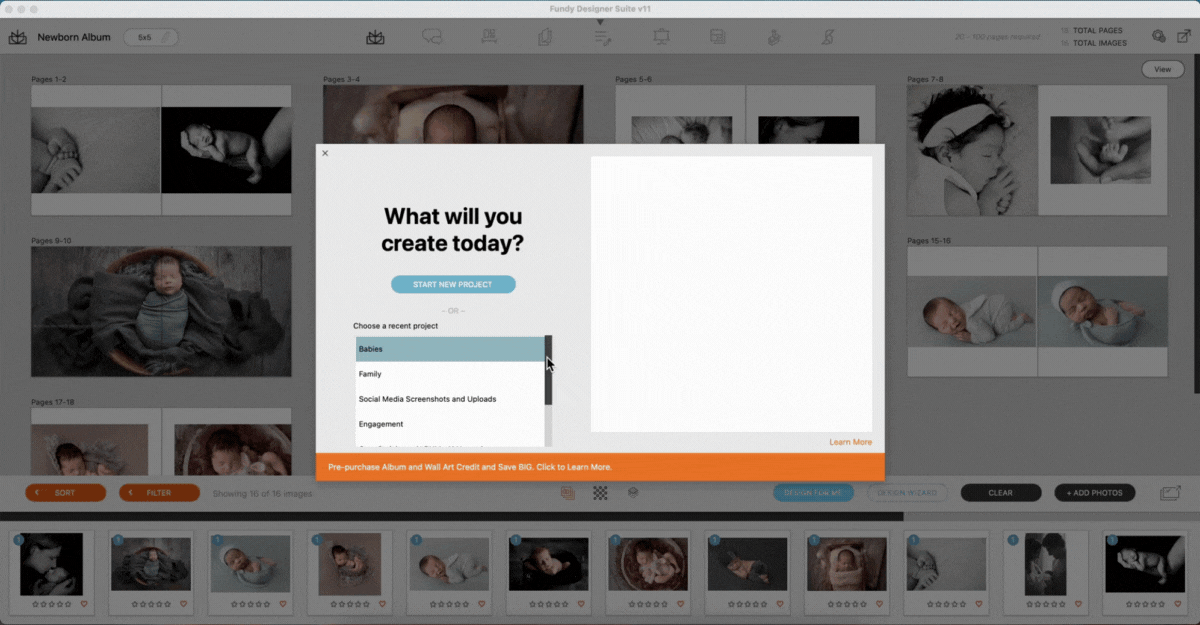
Task: Click the checkerboard icon in bottom bar
Action: click(600, 493)
